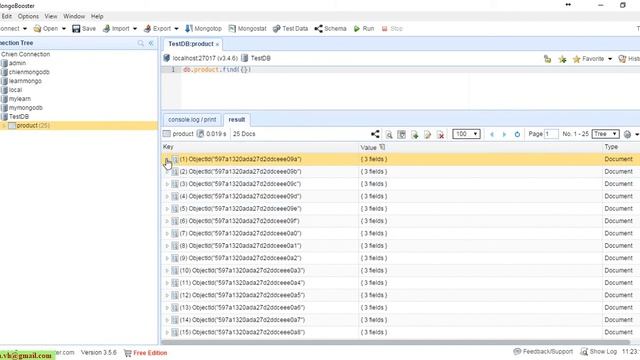Run the query with the Run button
This screenshot has height=360, width=640.
(x=364, y=29)
